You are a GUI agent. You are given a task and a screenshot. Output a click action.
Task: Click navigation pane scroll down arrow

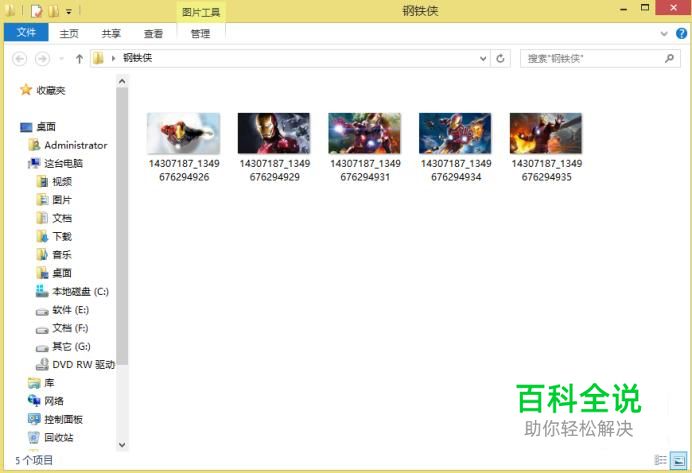[x=122, y=445]
